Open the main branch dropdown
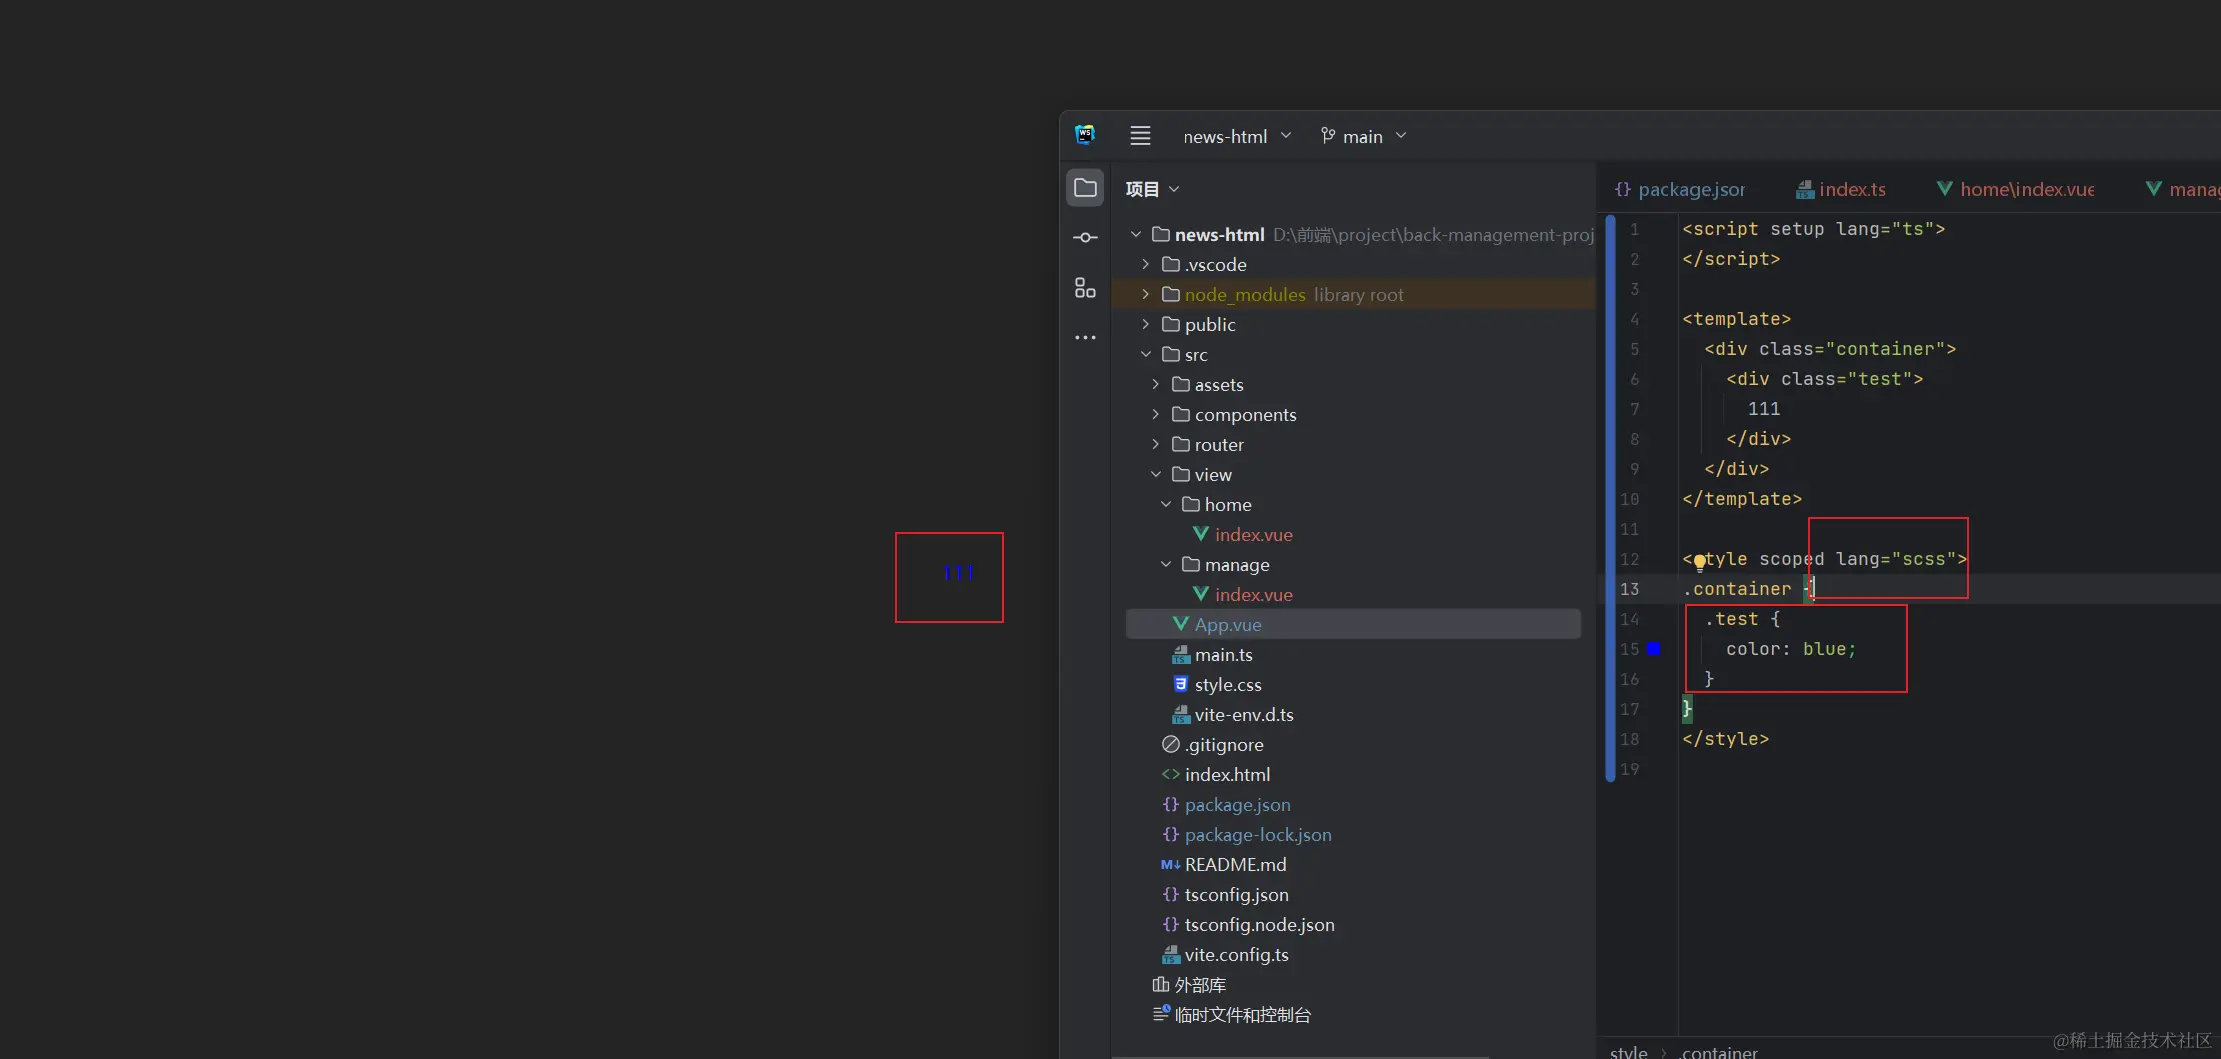The width and height of the screenshot is (2221, 1059). coord(1364,136)
